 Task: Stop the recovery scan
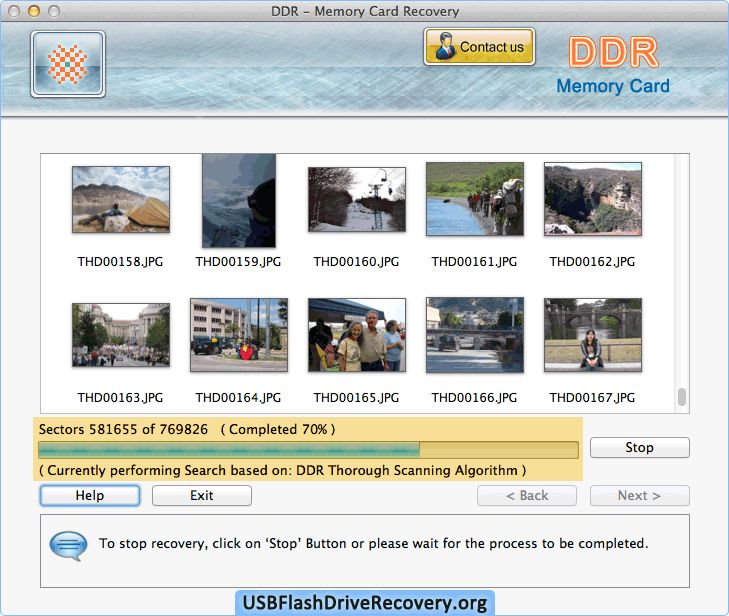tap(639, 448)
